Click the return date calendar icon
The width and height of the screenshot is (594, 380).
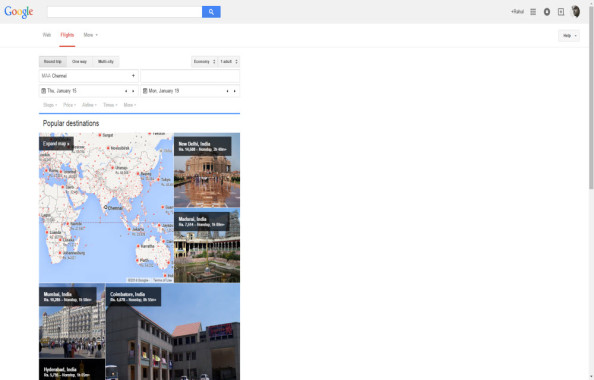click(145, 91)
